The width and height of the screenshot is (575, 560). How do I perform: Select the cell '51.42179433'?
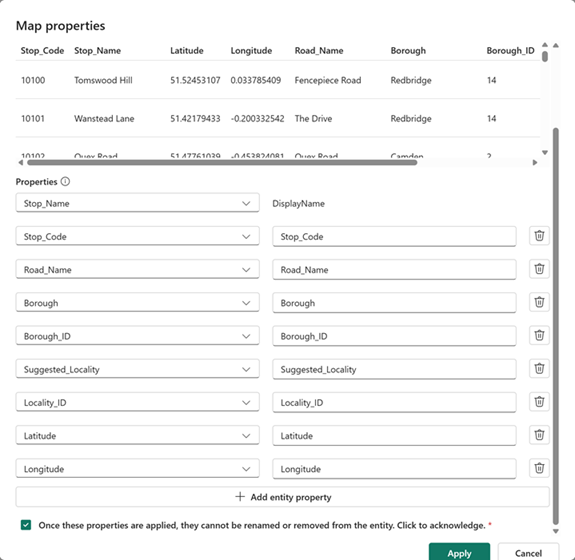coord(195,118)
